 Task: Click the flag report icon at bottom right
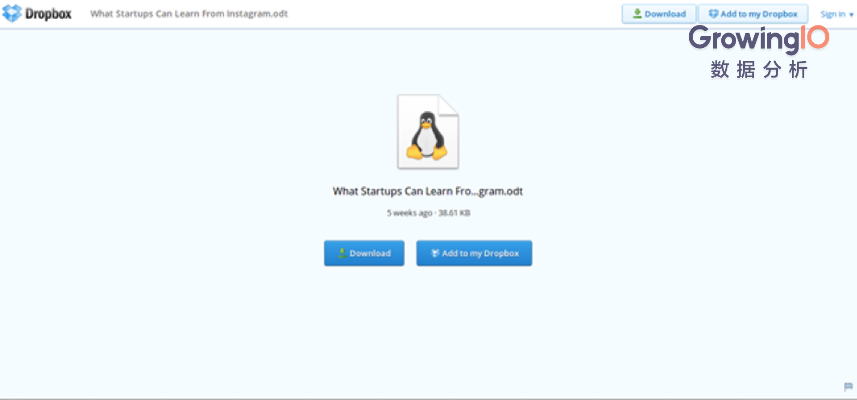(x=848, y=387)
